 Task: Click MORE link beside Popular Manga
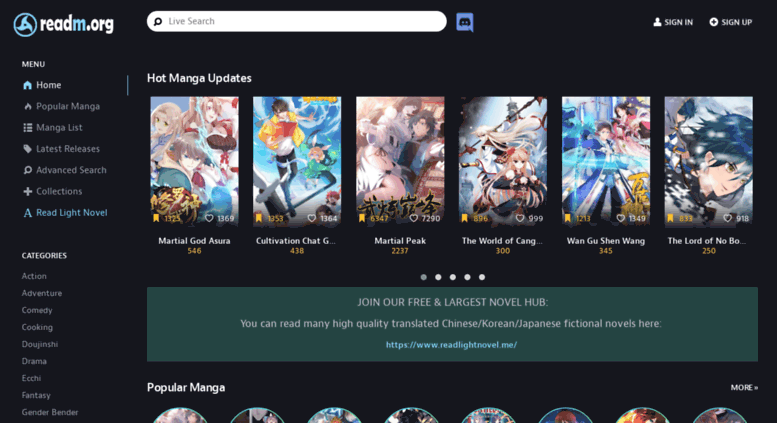tap(744, 388)
